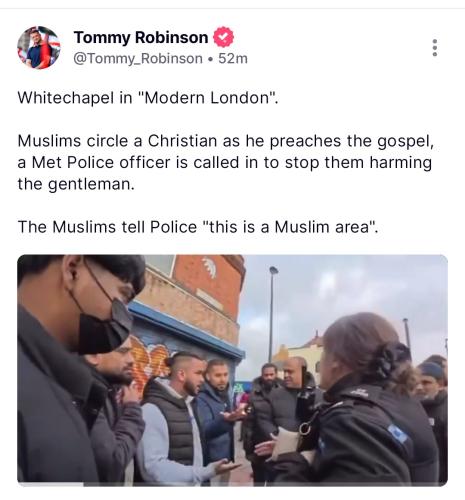Seek using the video progress bar
The width and height of the screenshot is (465, 500).
coord(232,484)
